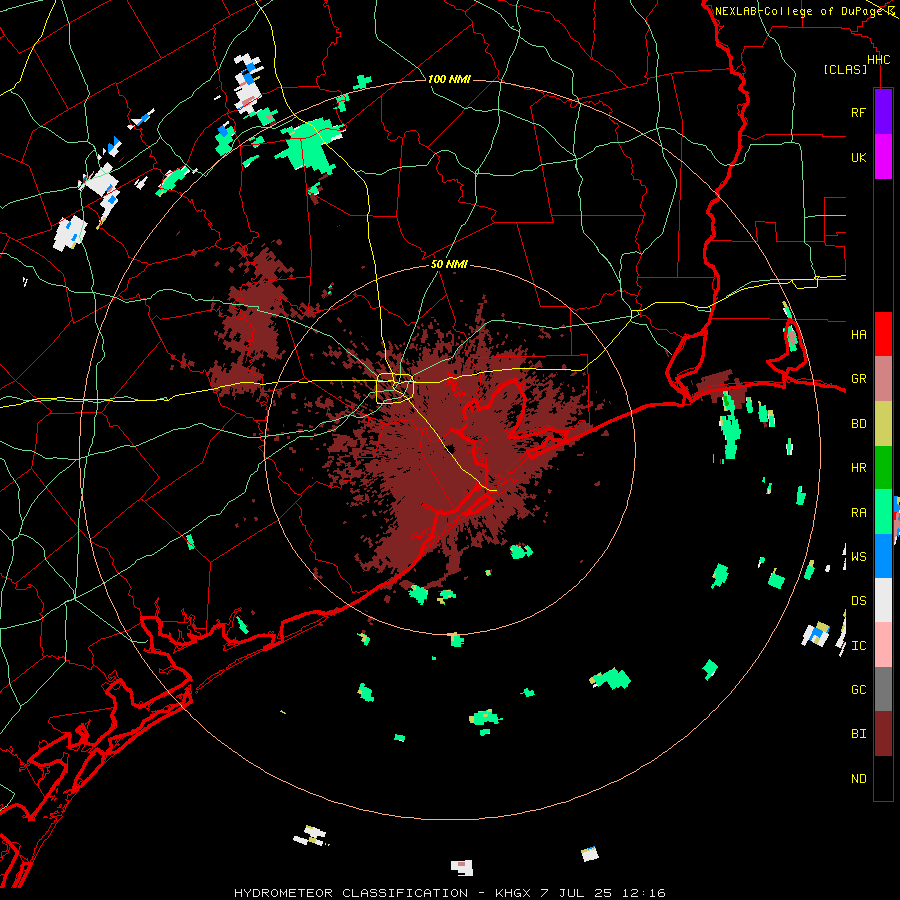Image resolution: width=900 pixels, height=900 pixels.
Task: Select the yellow BD legend swatch
Action: (x=883, y=424)
